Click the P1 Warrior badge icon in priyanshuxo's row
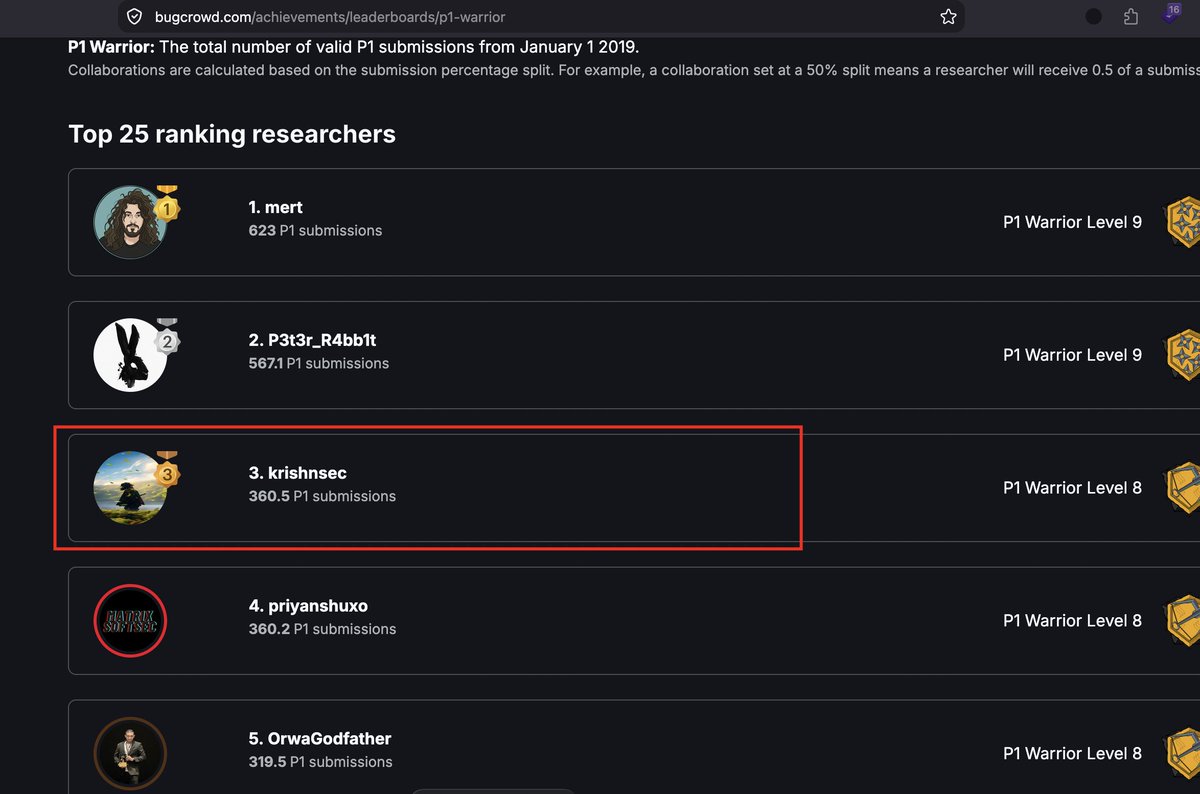 click(1183, 621)
